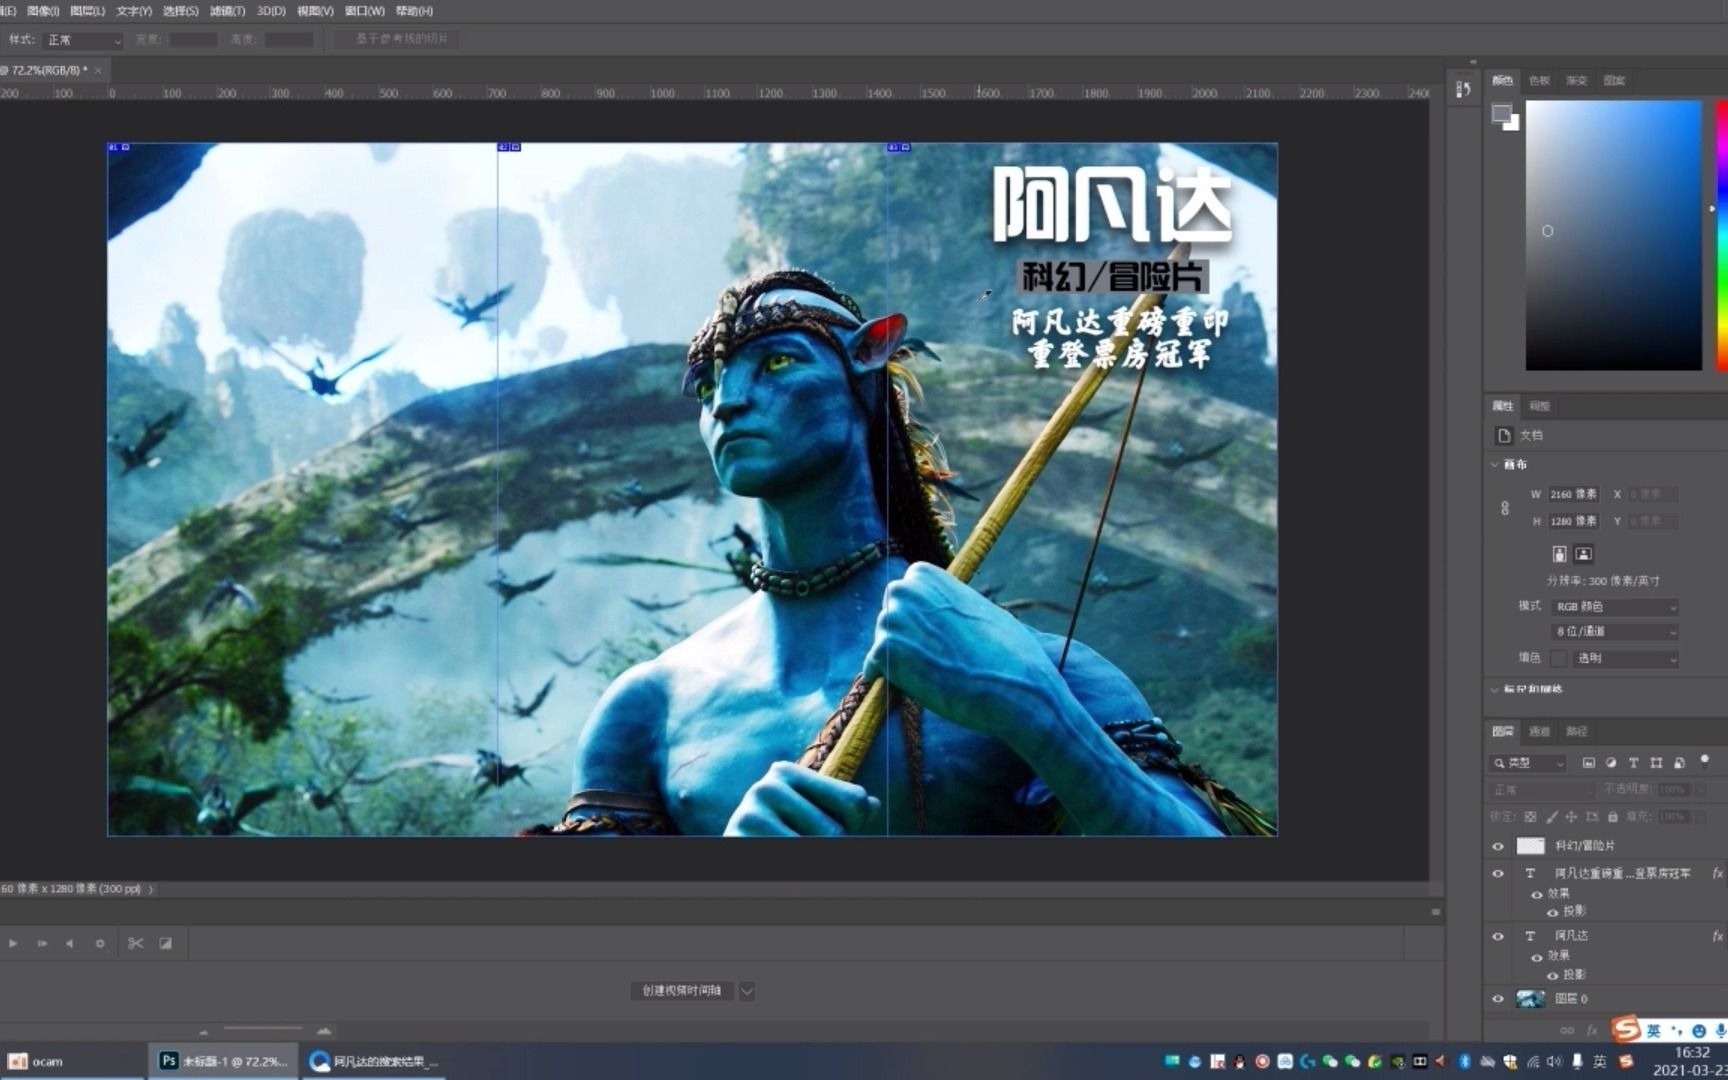The width and height of the screenshot is (1728, 1080).
Task: Click fx icon on the 阿凡达 layer
Action: click(1718, 937)
